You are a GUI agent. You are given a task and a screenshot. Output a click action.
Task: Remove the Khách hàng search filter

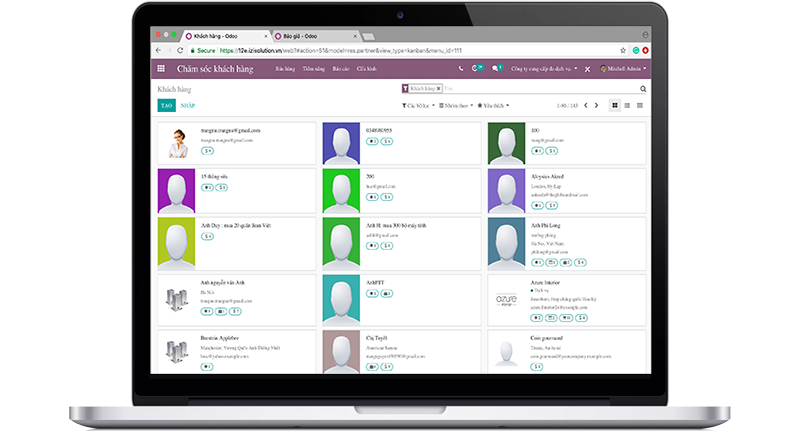(438, 89)
